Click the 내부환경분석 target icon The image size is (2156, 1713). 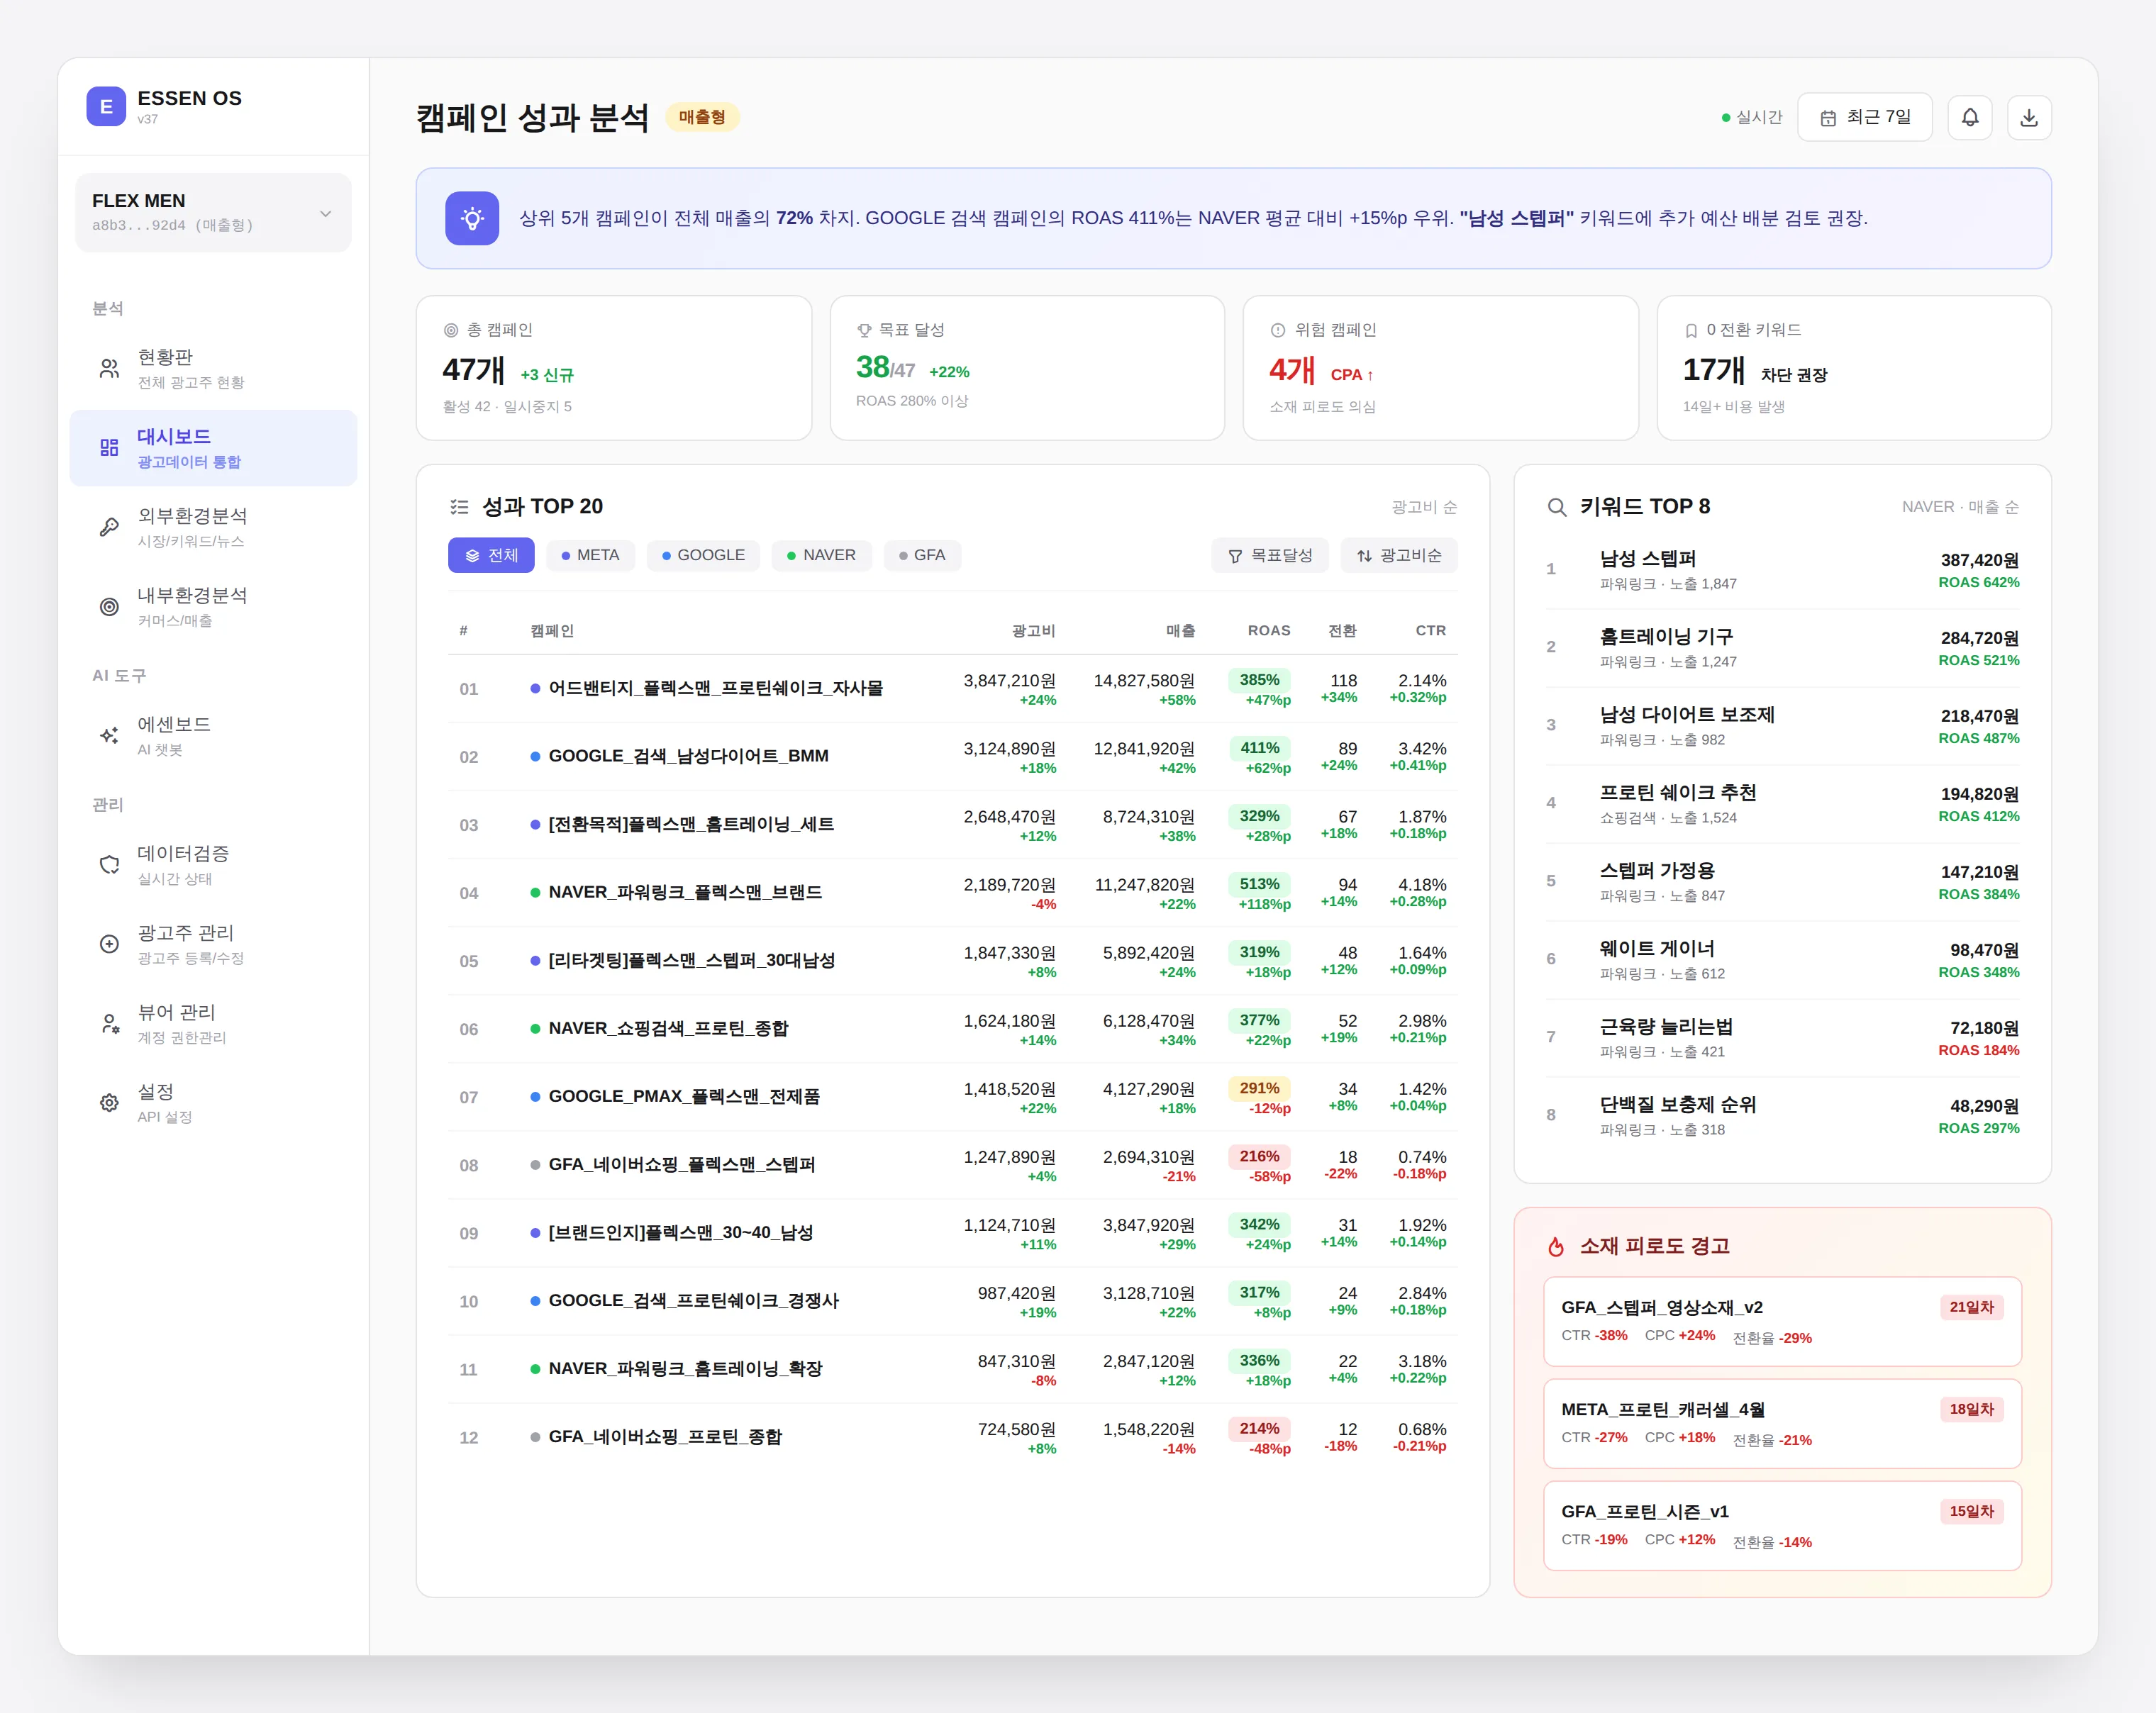pos(109,606)
